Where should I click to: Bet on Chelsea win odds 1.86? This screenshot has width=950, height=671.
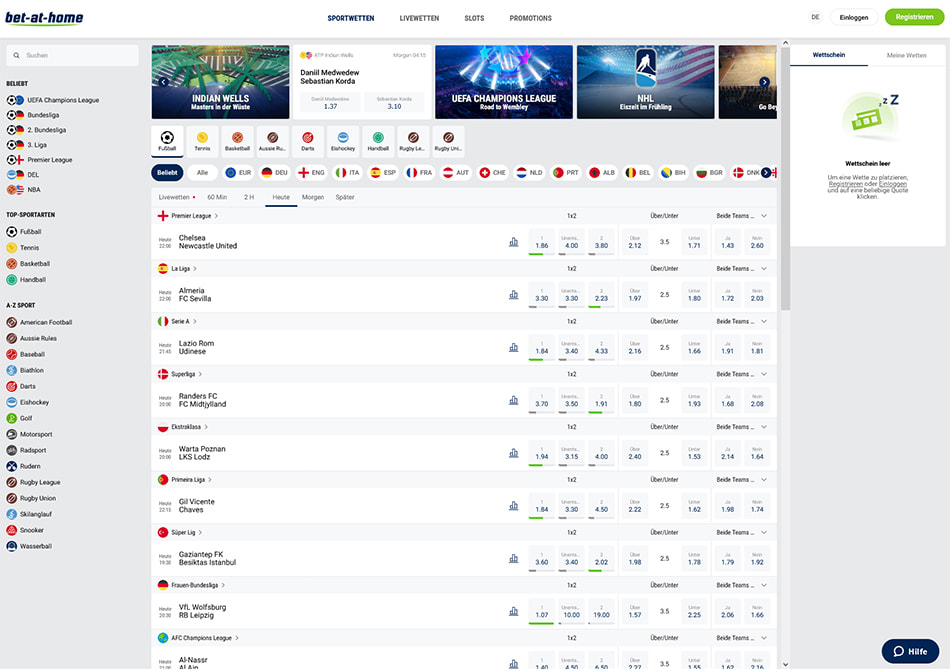point(542,242)
